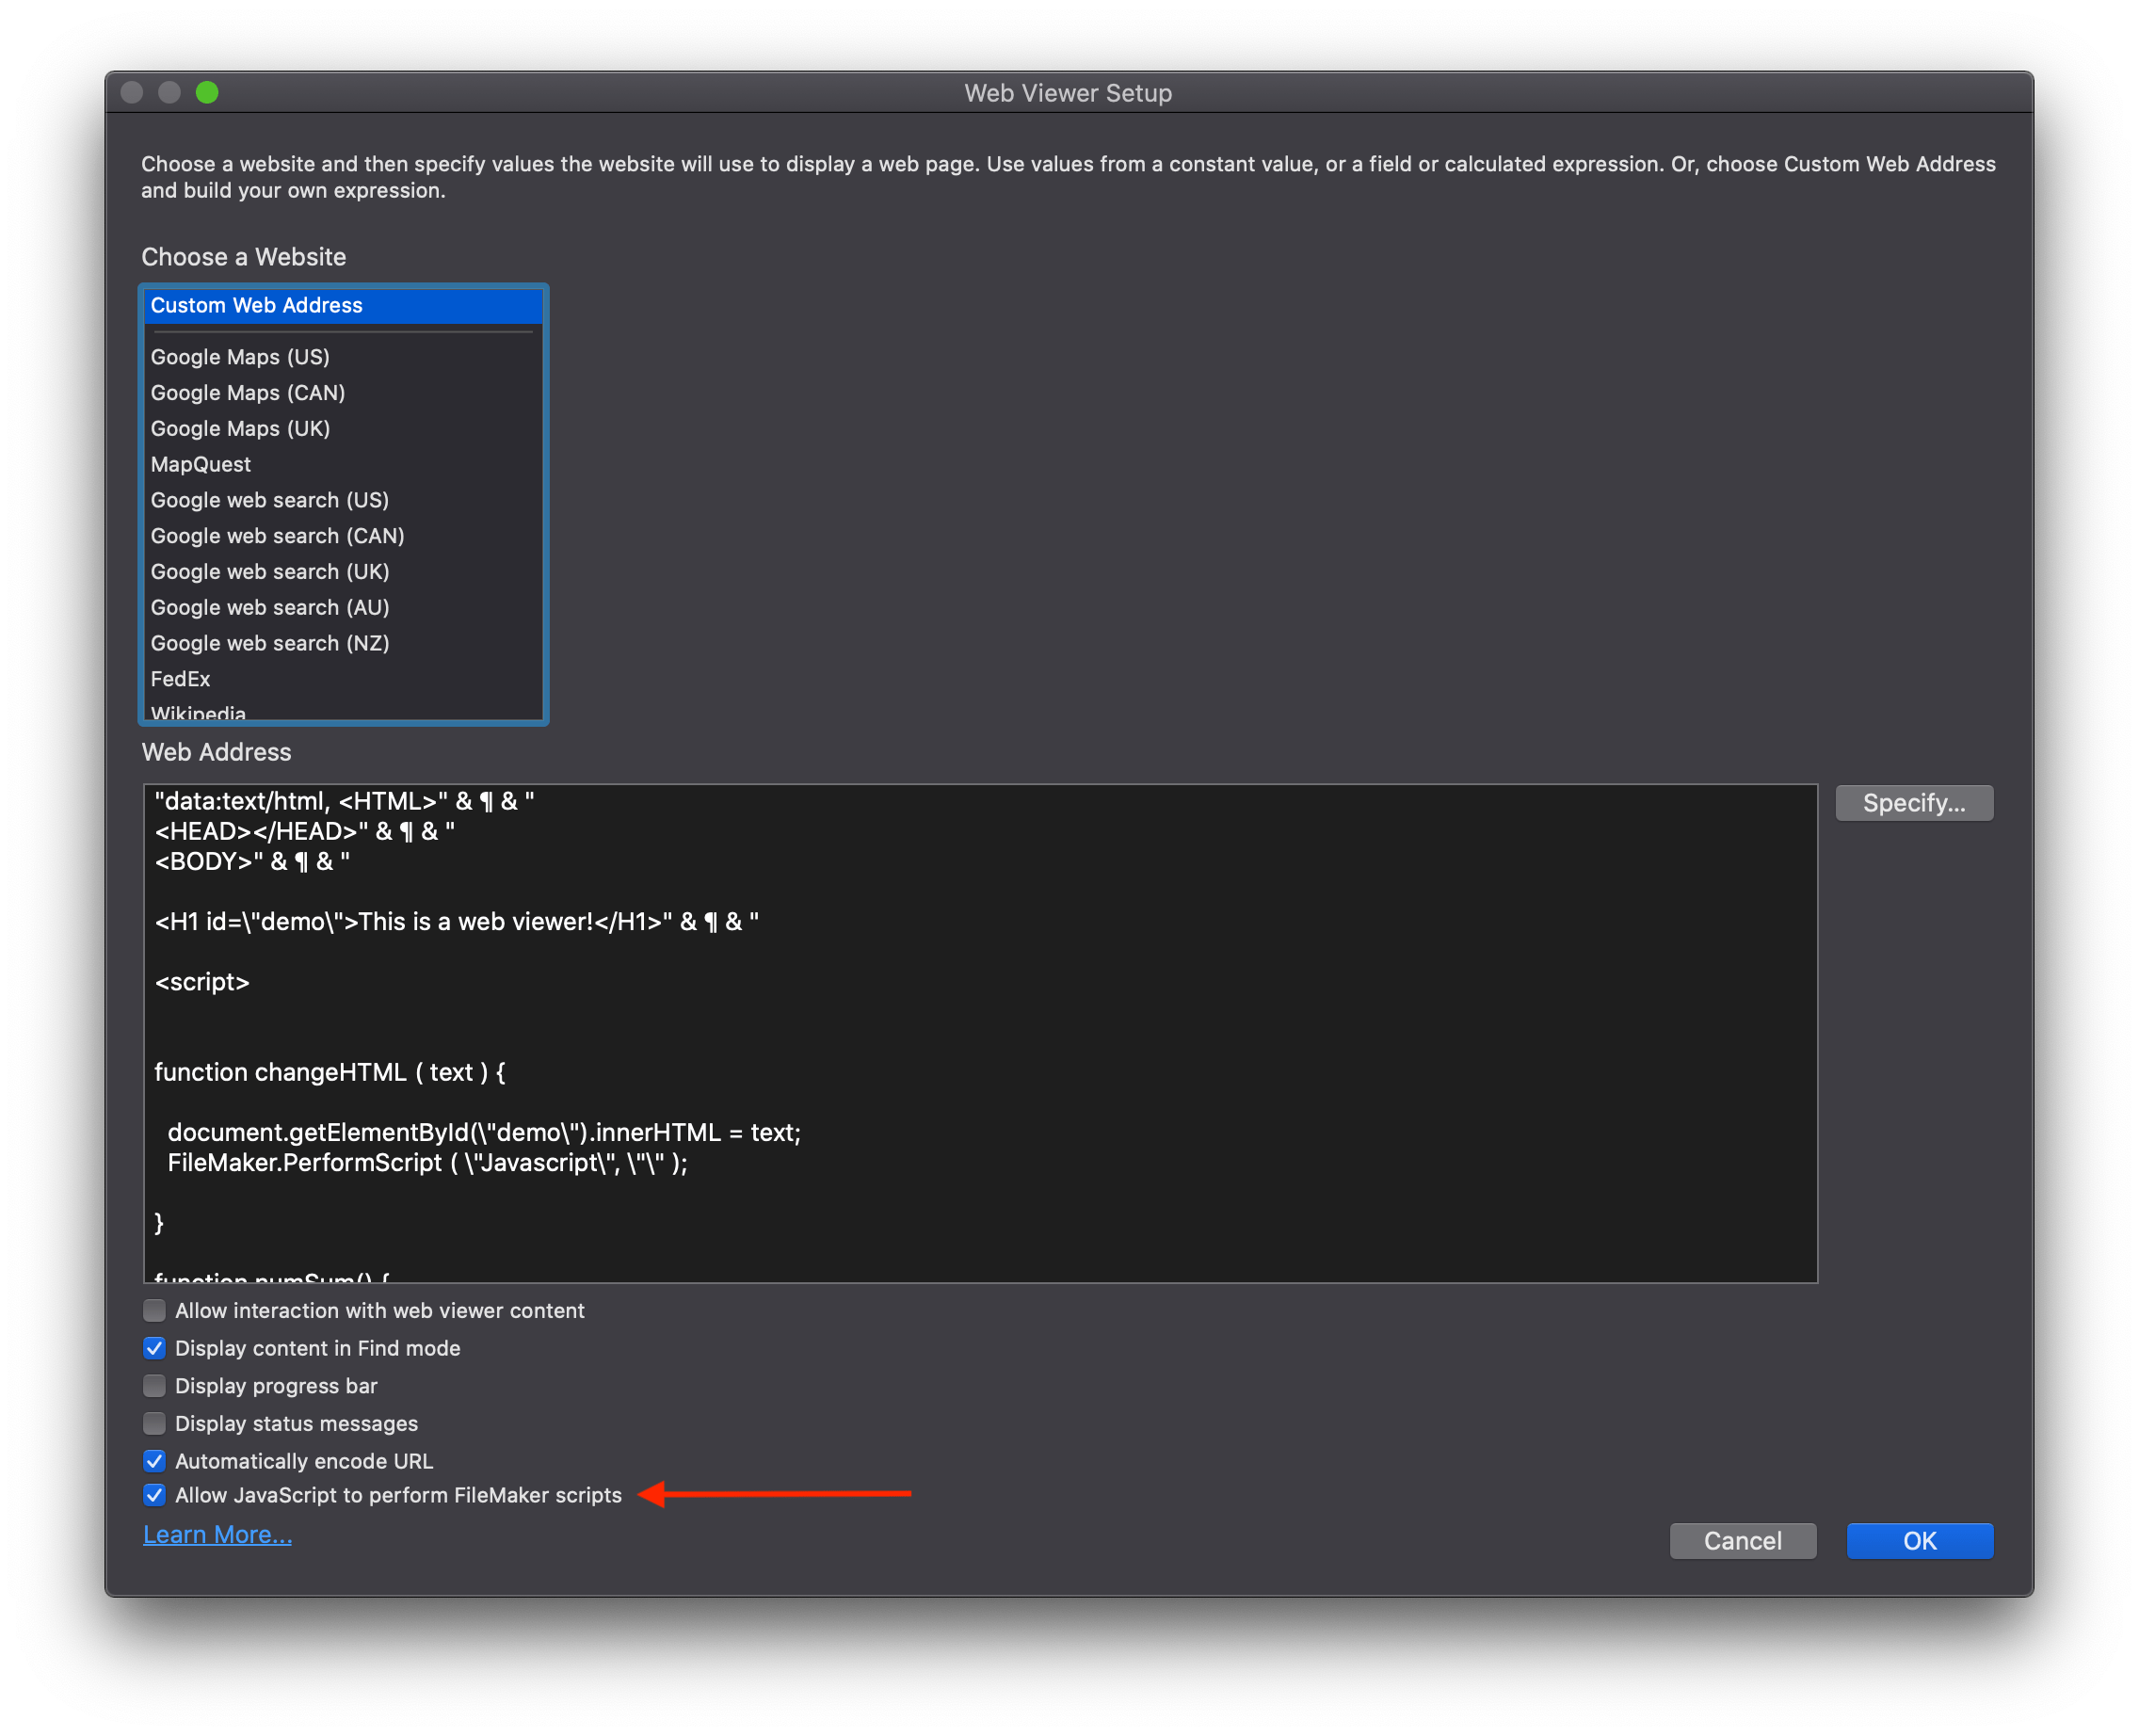
Task: Choose "Wikipedia" website option
Action: pyautogui.click(x=198, y=712)
